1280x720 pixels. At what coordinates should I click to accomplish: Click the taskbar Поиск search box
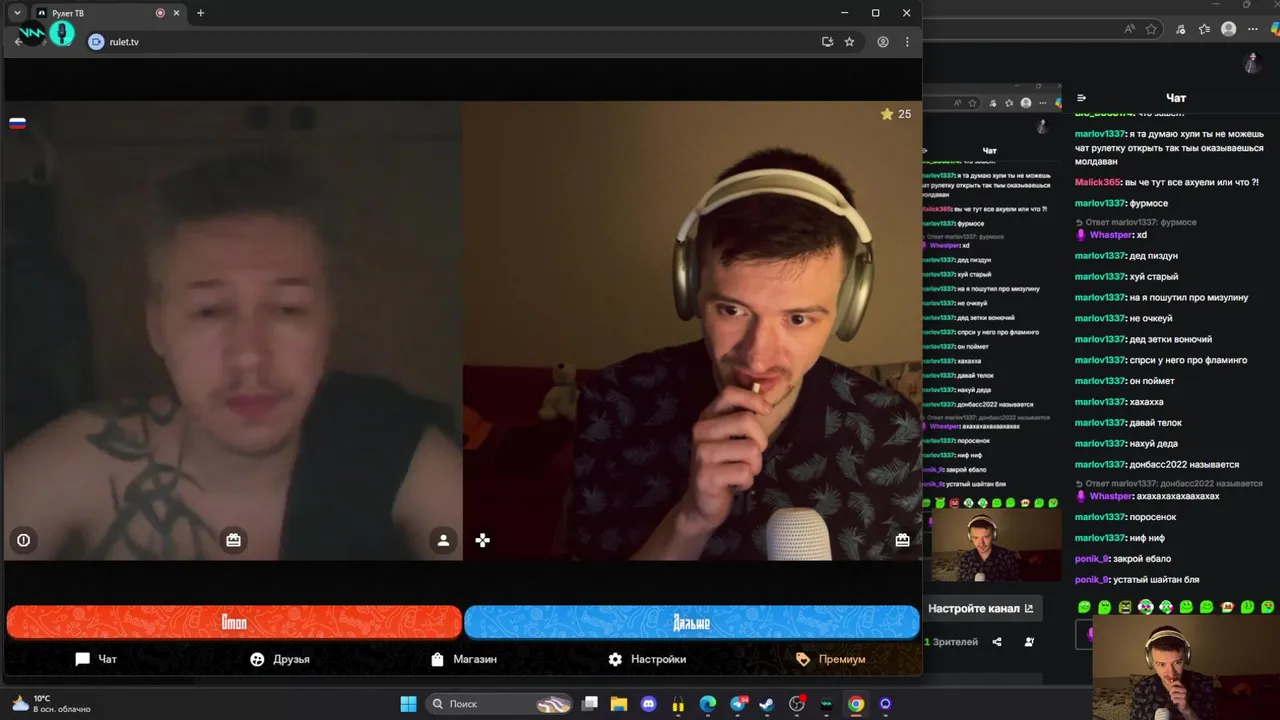click(x=500, y=704)
